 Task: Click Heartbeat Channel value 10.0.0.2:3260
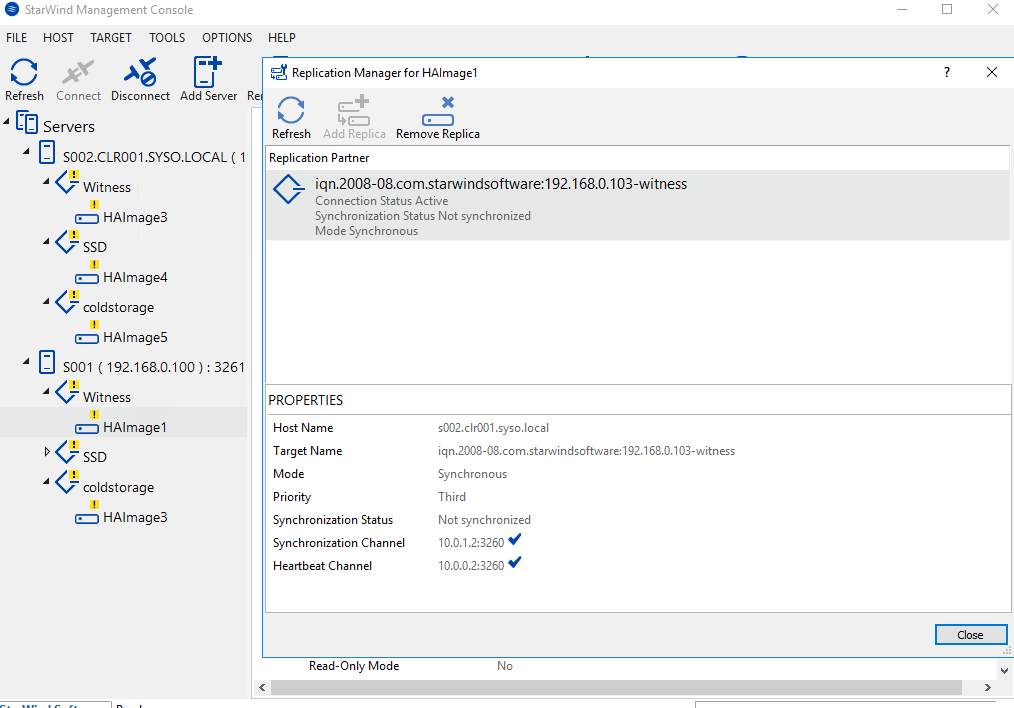click(471, 566)
